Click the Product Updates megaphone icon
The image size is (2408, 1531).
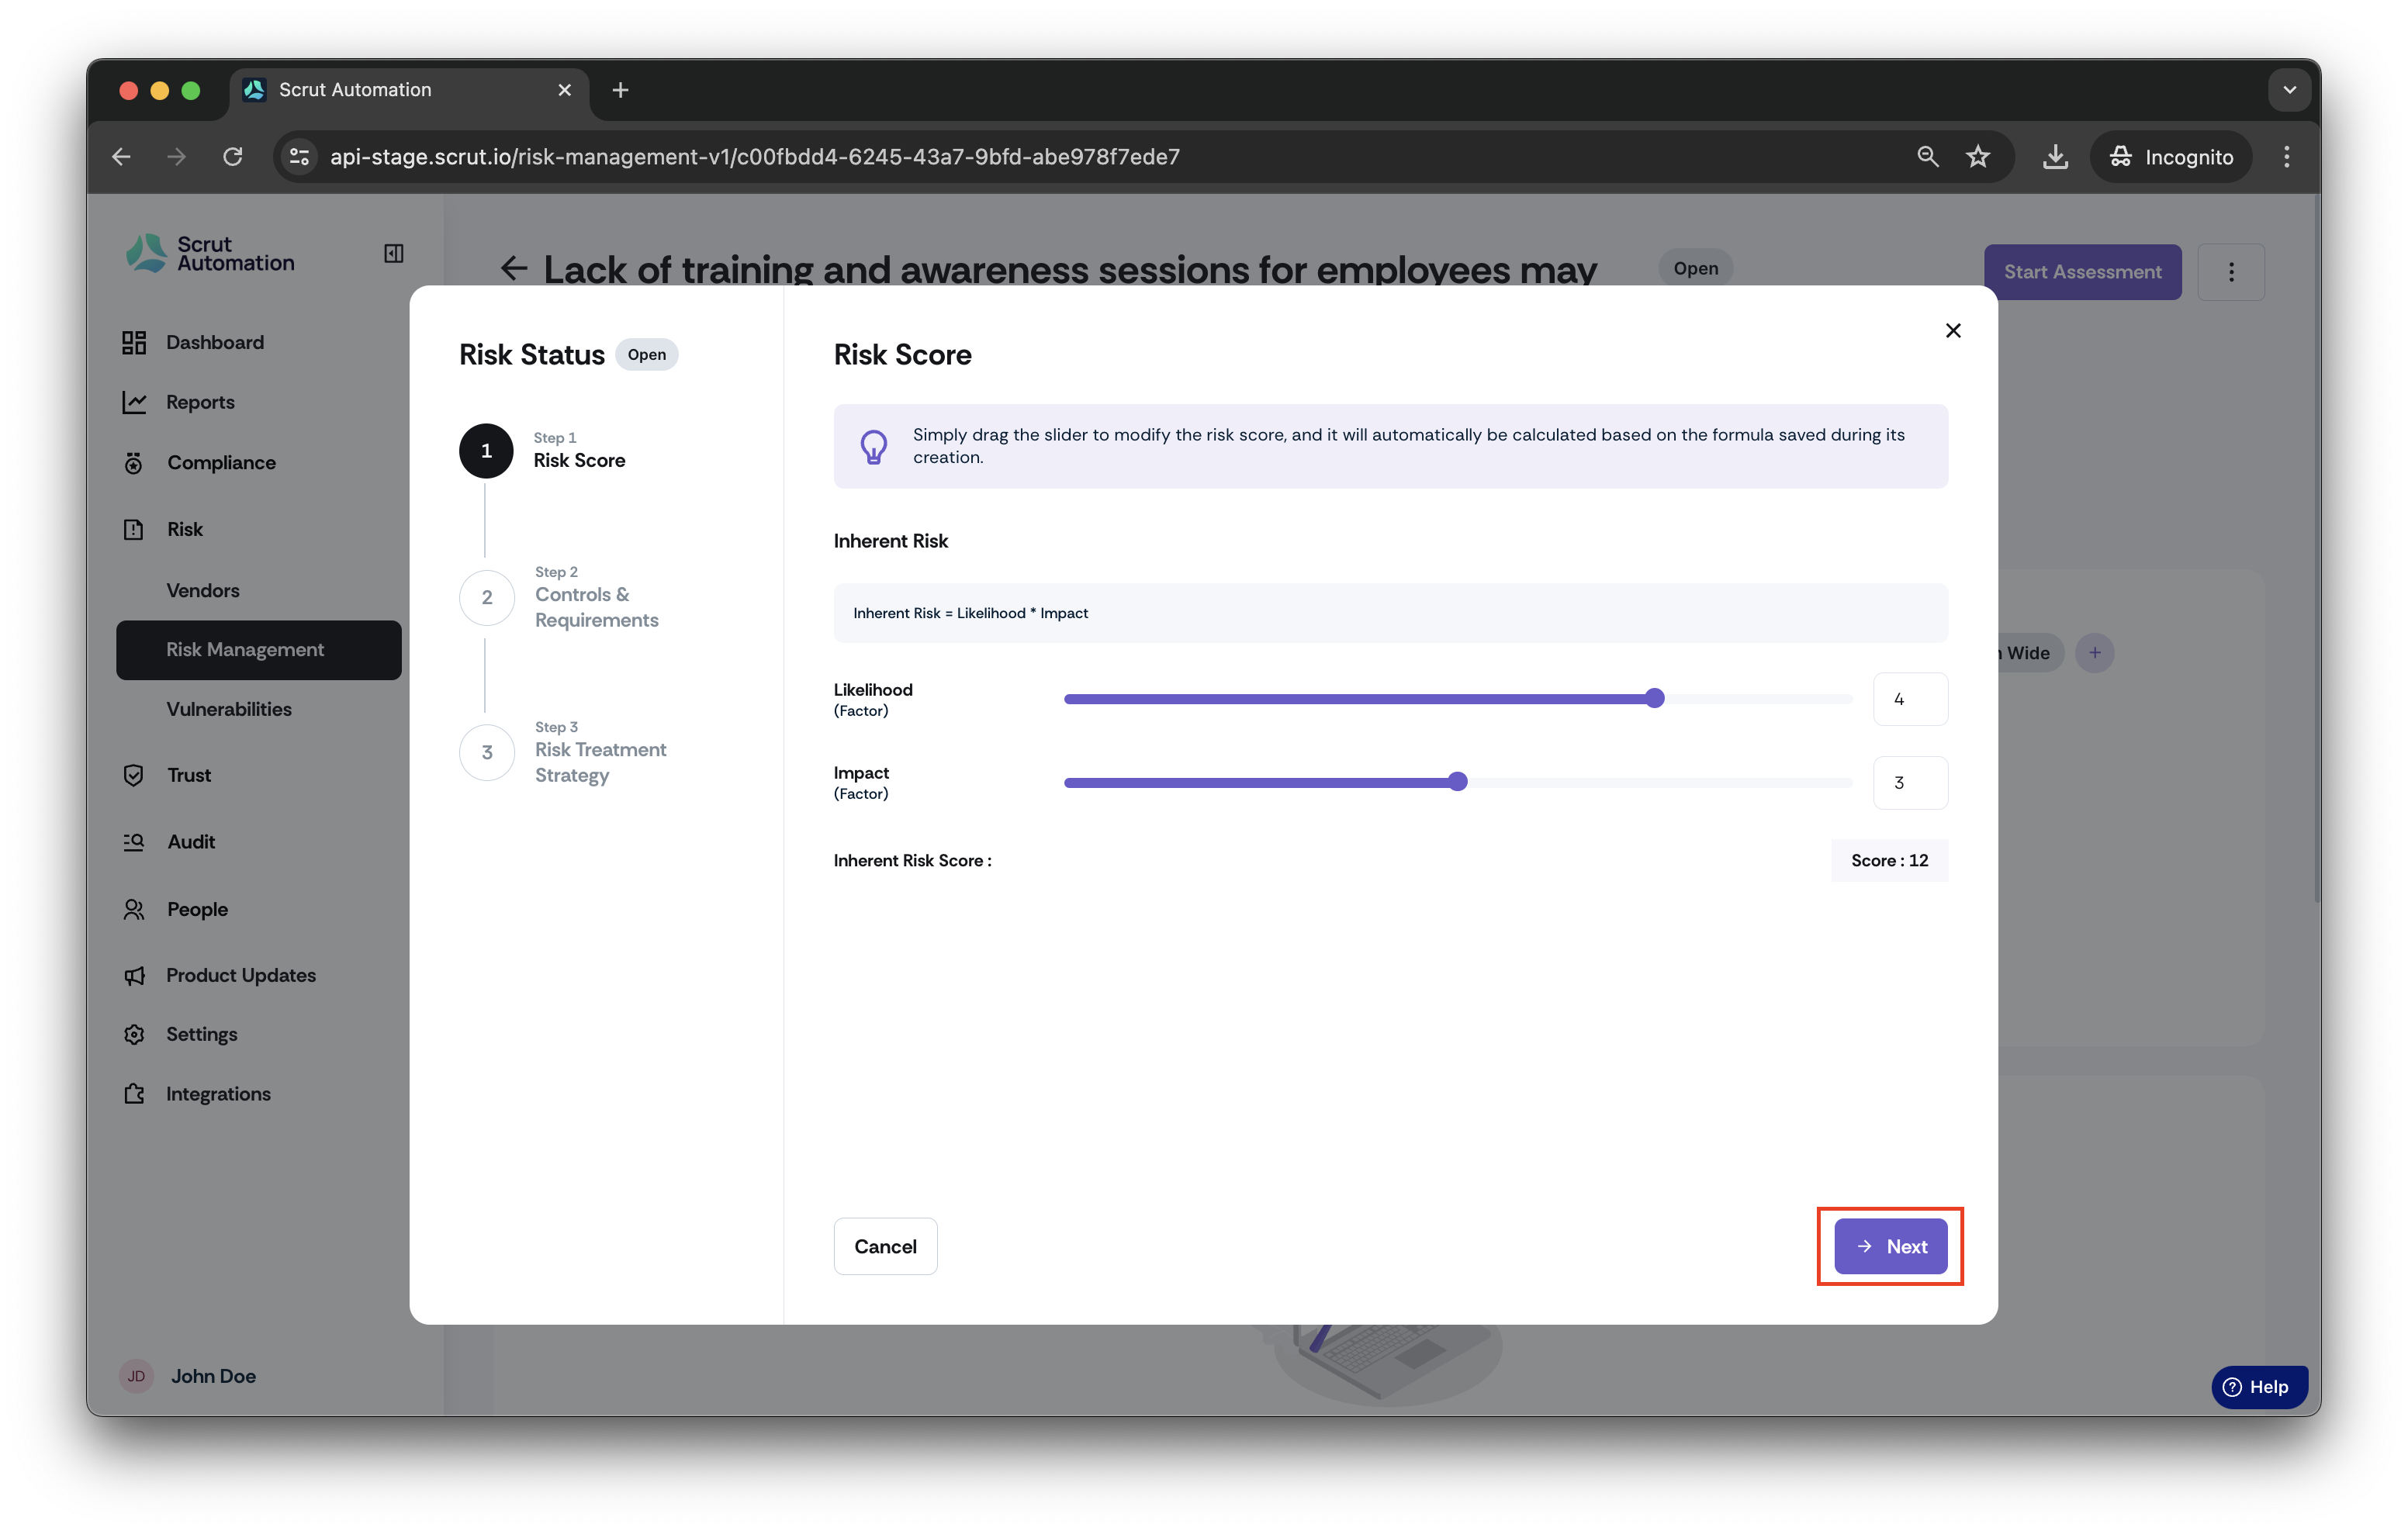[x=134, y=975]
